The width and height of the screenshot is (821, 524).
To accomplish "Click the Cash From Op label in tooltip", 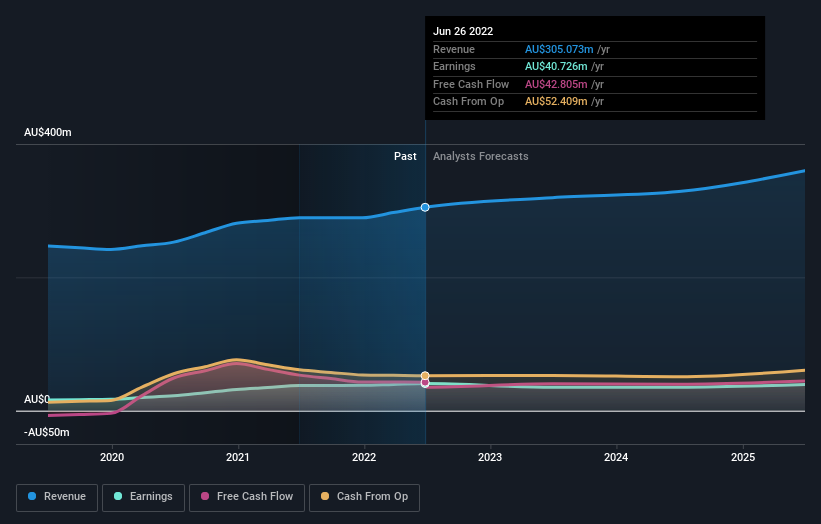I will (468, 102).
